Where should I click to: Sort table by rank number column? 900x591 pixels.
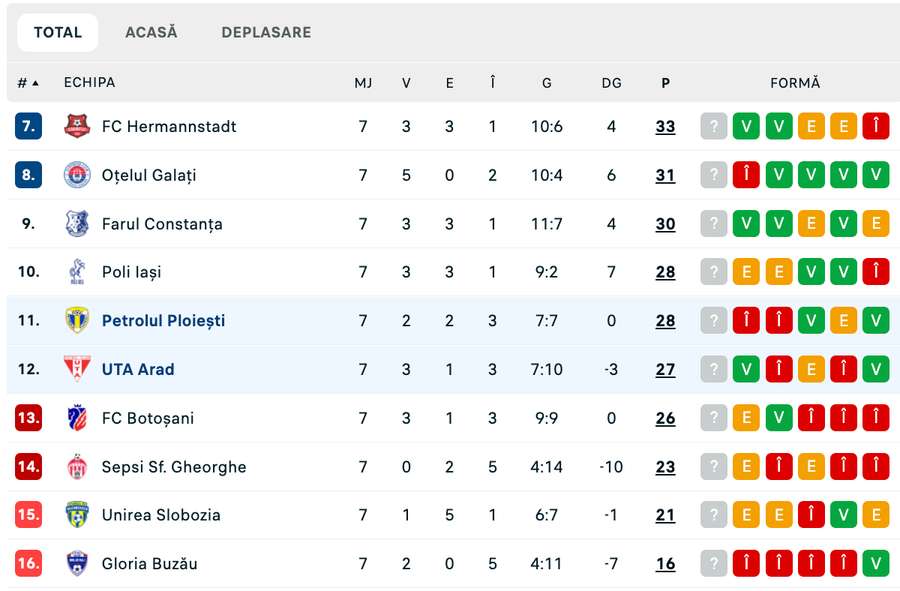28,83
